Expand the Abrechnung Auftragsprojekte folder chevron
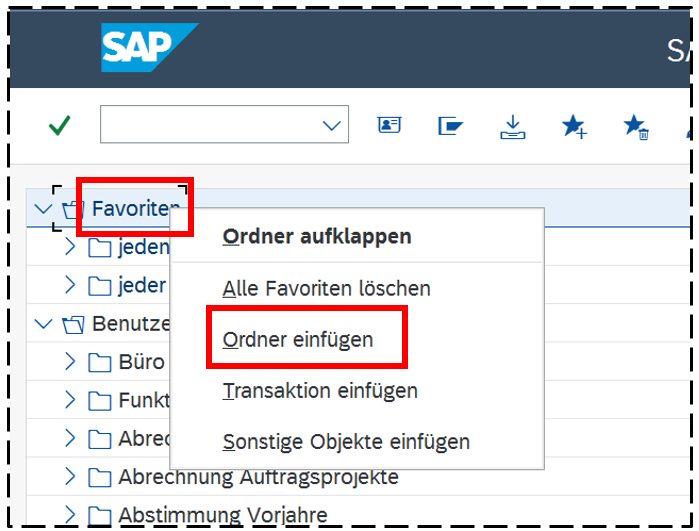The height and width of the screenshot is (531, 699). [70, 477]
